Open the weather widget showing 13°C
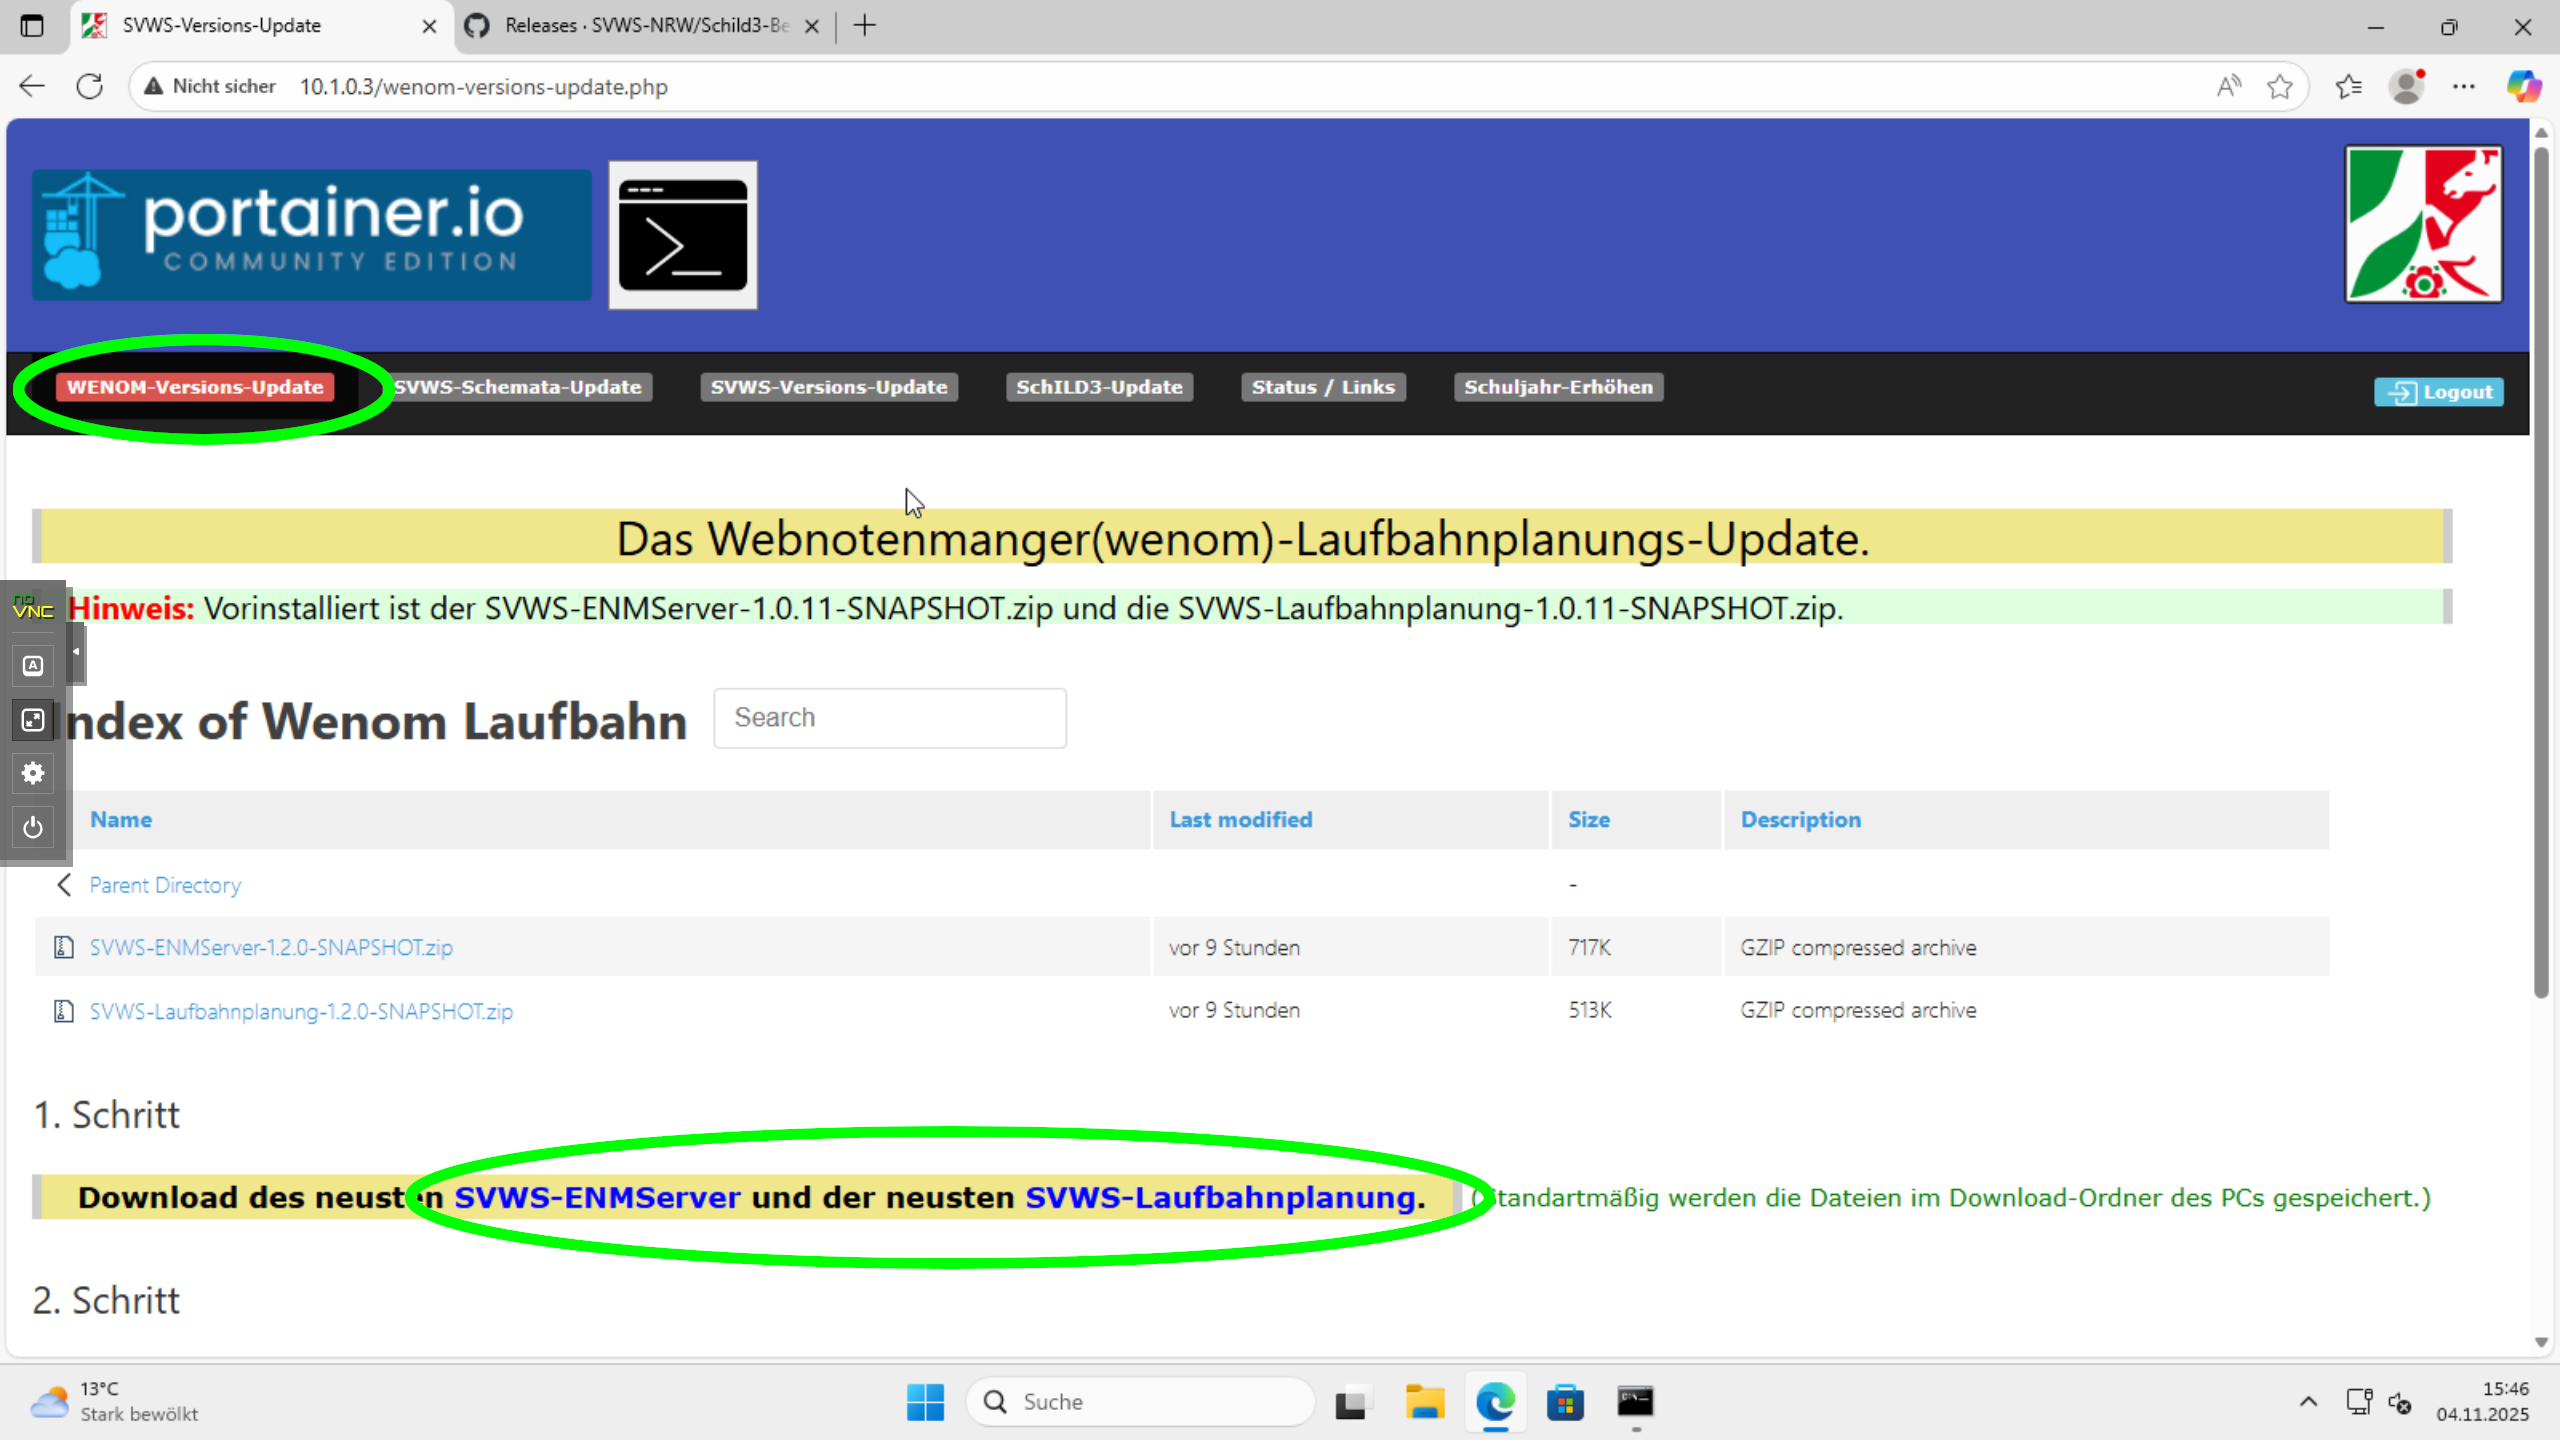 click(115, 1402)
